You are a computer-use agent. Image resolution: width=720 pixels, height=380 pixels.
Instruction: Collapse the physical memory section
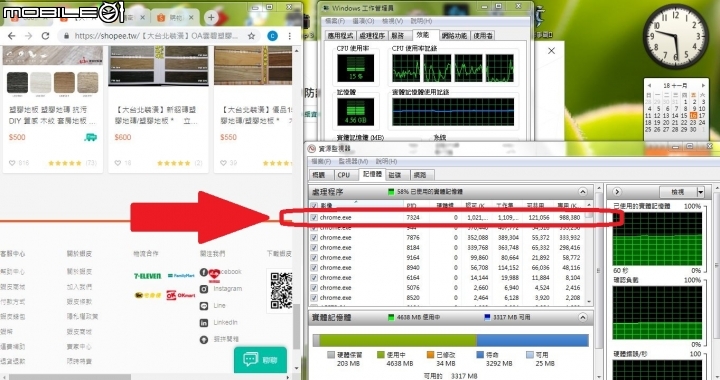click(583, 318)
